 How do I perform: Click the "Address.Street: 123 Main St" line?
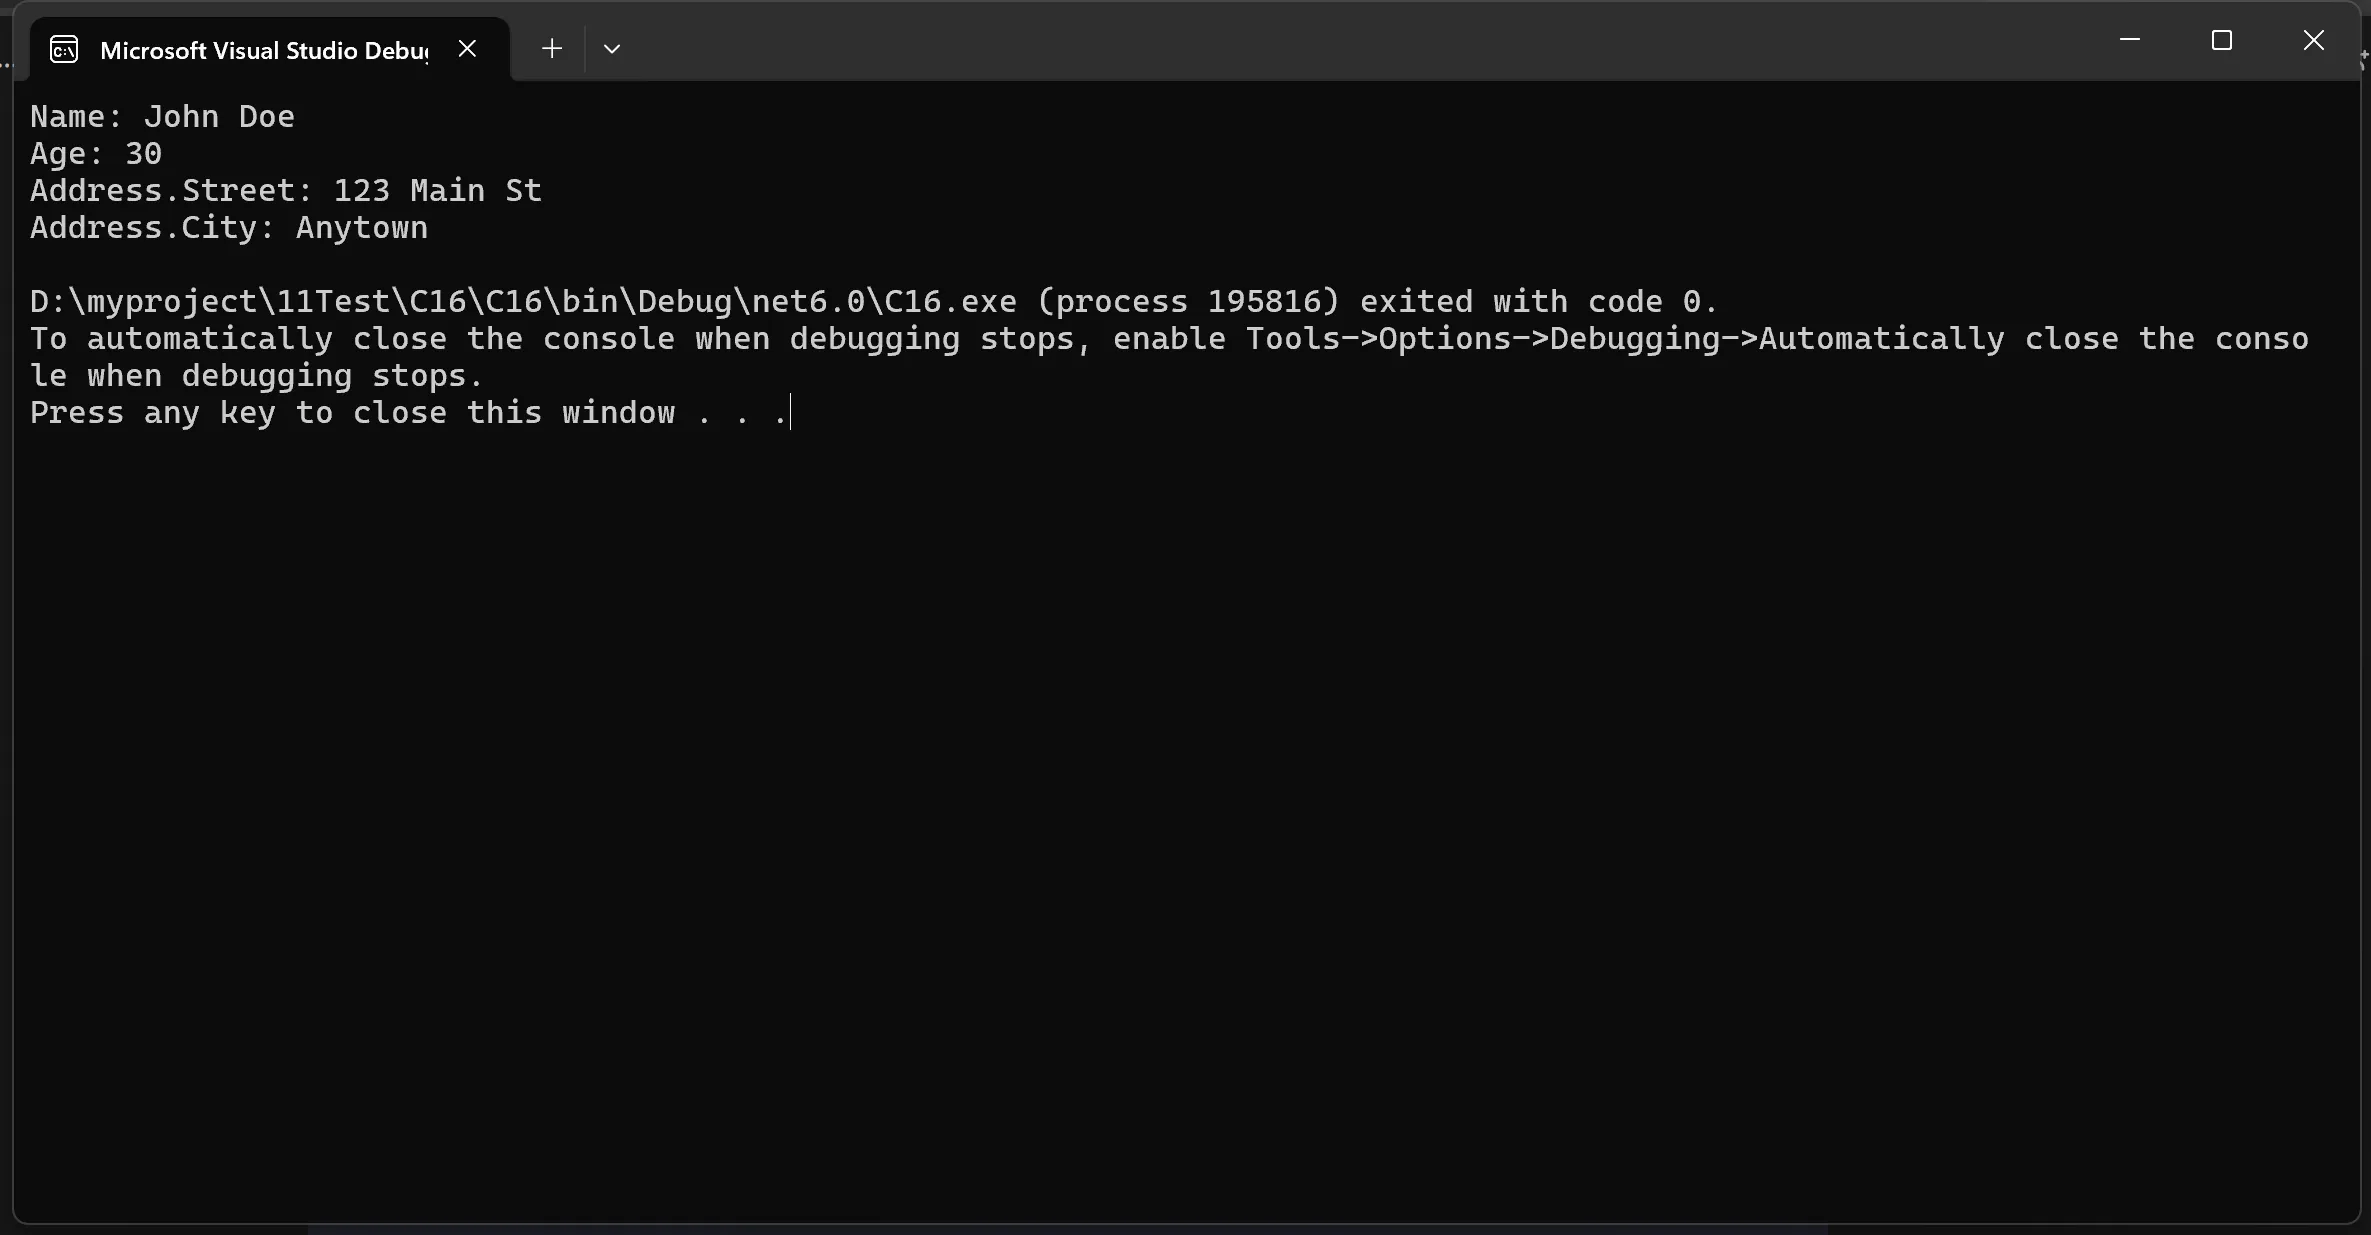click(x=286, y=191)
